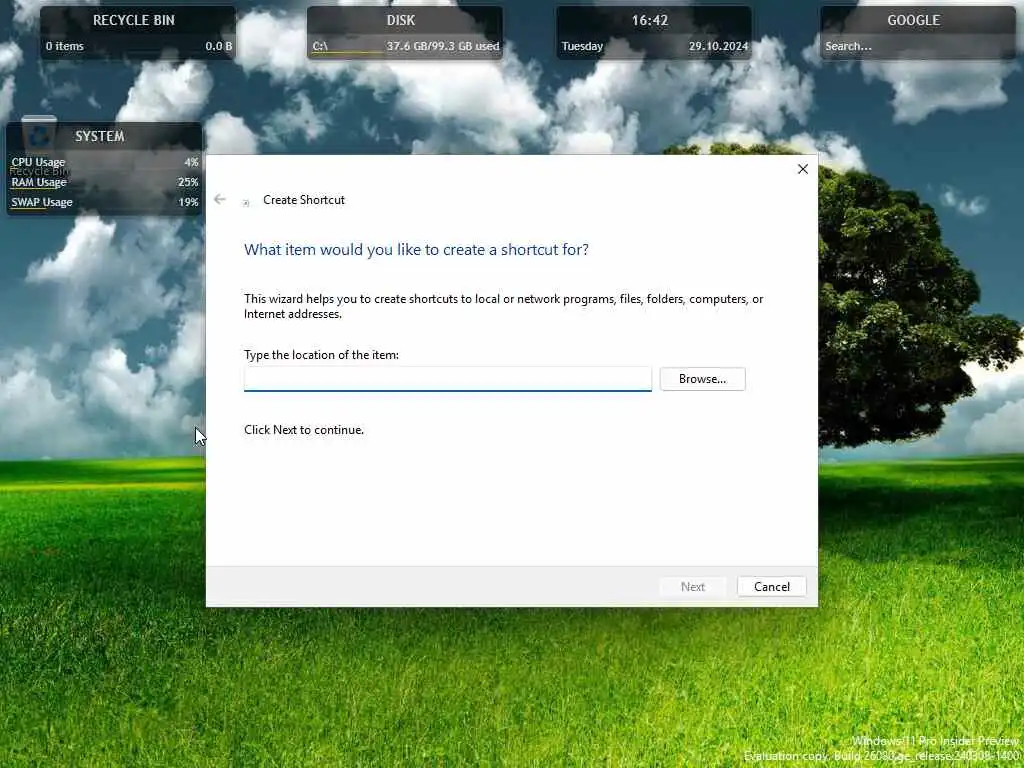Click the GOOGLE widget title
The width and height of the screenshot is (1024, 768).
tap(914, 20)
